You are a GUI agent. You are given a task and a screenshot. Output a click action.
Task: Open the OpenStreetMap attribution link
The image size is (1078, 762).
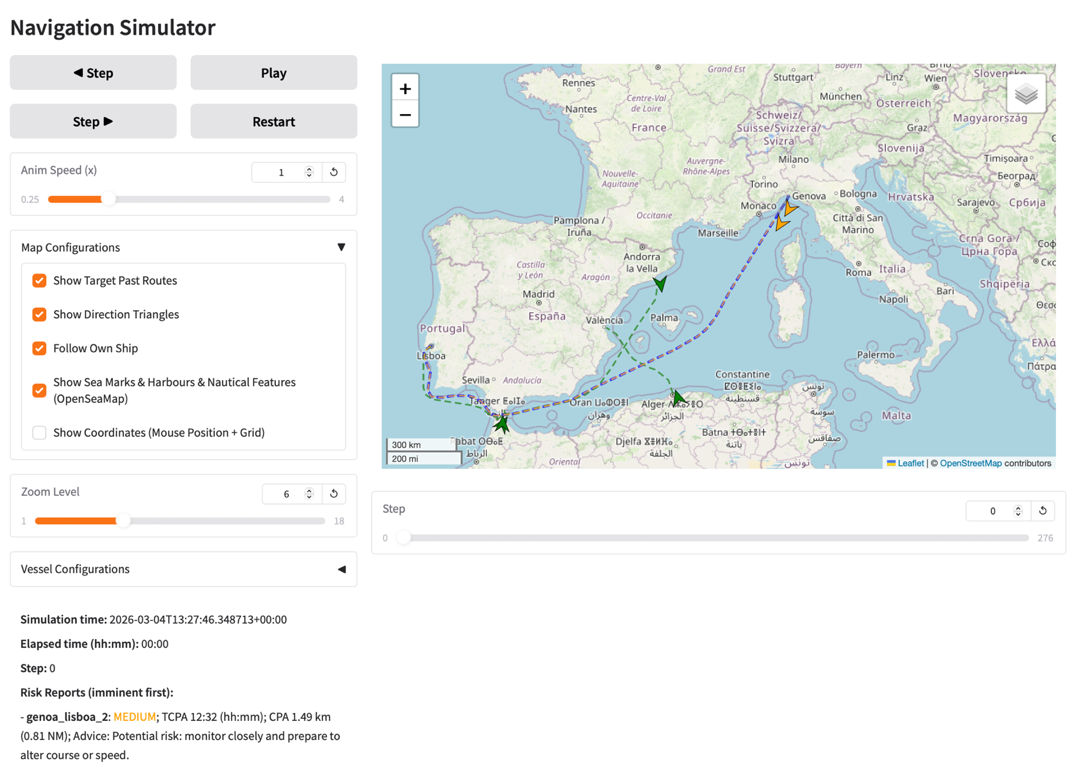(x=971, y=463)
